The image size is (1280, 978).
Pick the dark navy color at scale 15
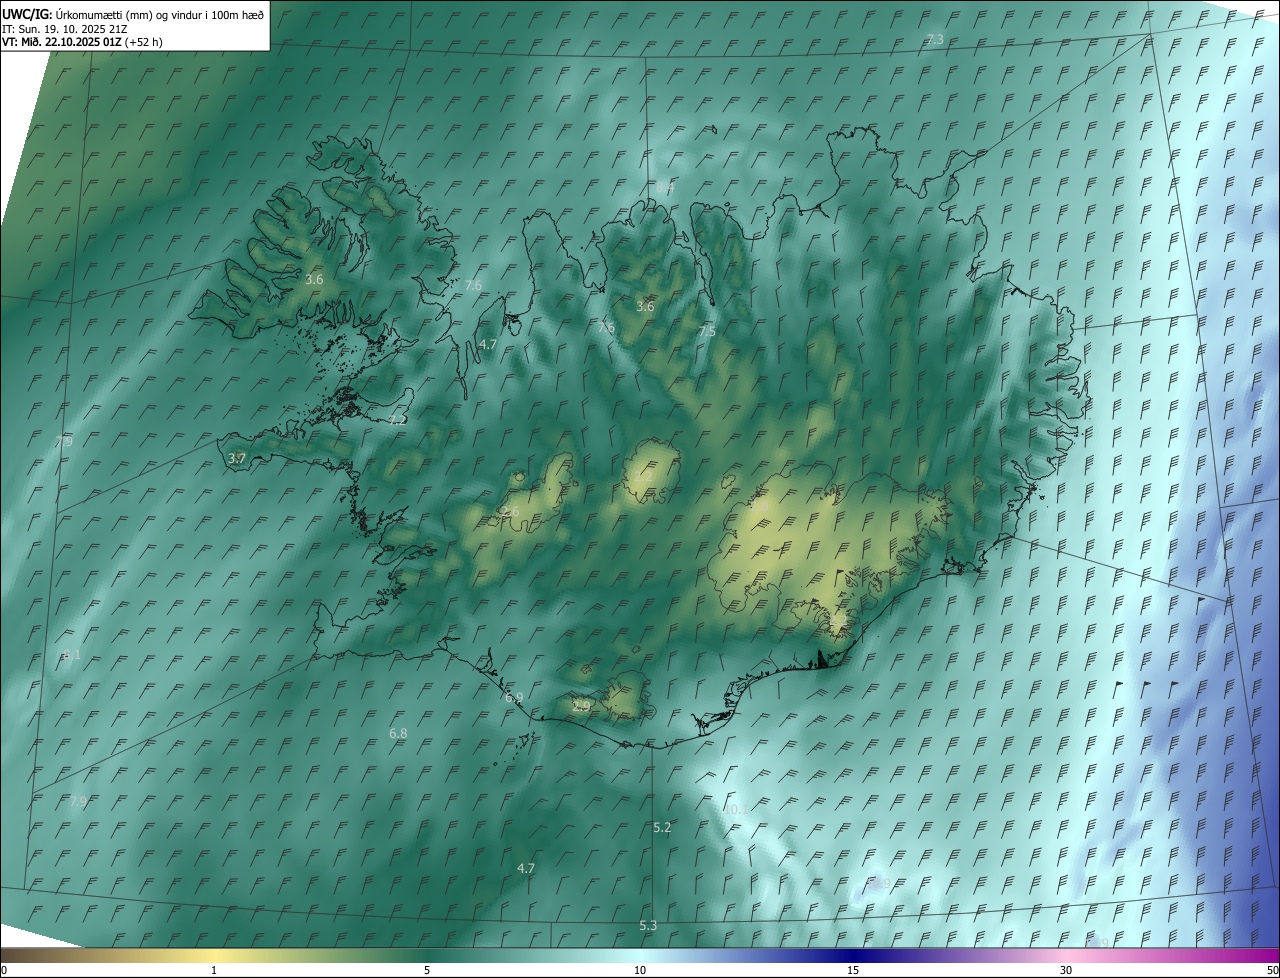[853, 955]
